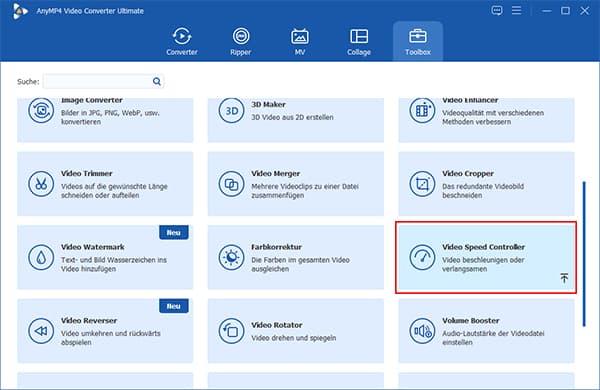Click the Volume Booster speaker icon
The width and height of the screenshot is (600, 390).
(422, 331)
